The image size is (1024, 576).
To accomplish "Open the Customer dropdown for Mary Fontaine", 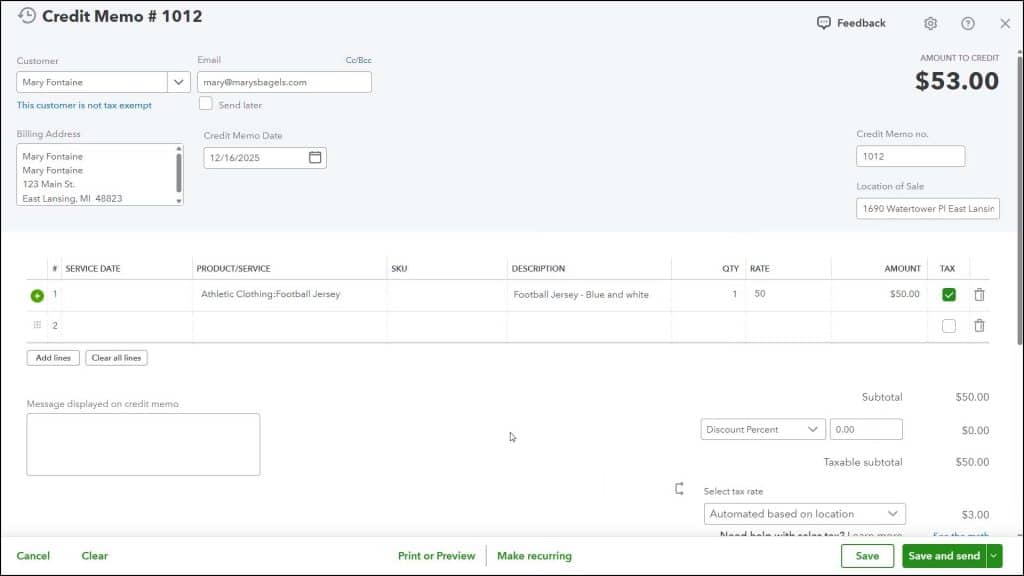I will pyautogui.click(x=180, y=81).
